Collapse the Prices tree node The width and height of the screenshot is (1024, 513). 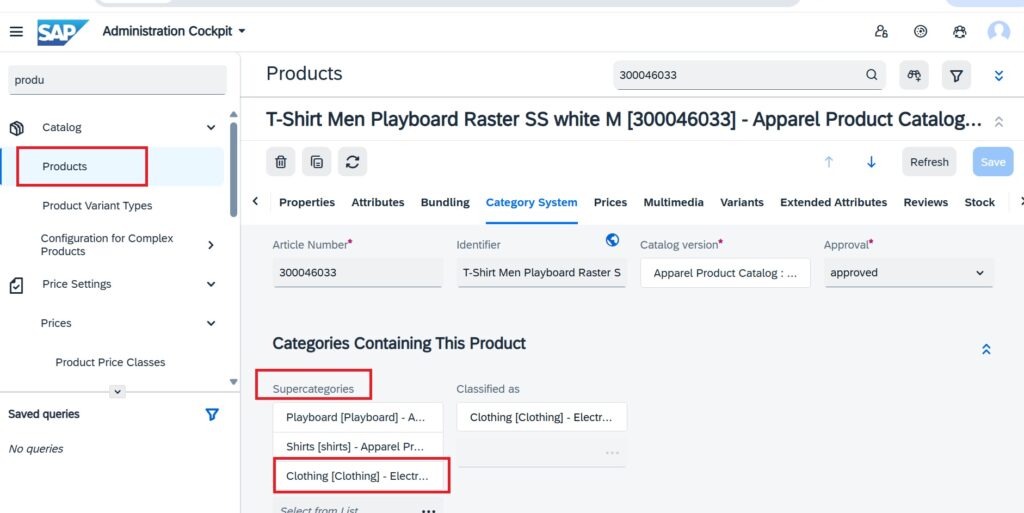(211, 323)
